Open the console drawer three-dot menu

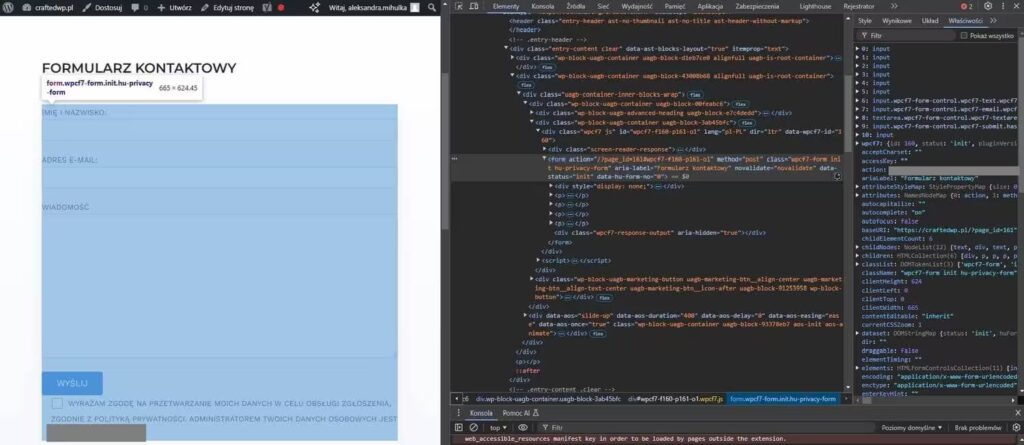point(458,413)
